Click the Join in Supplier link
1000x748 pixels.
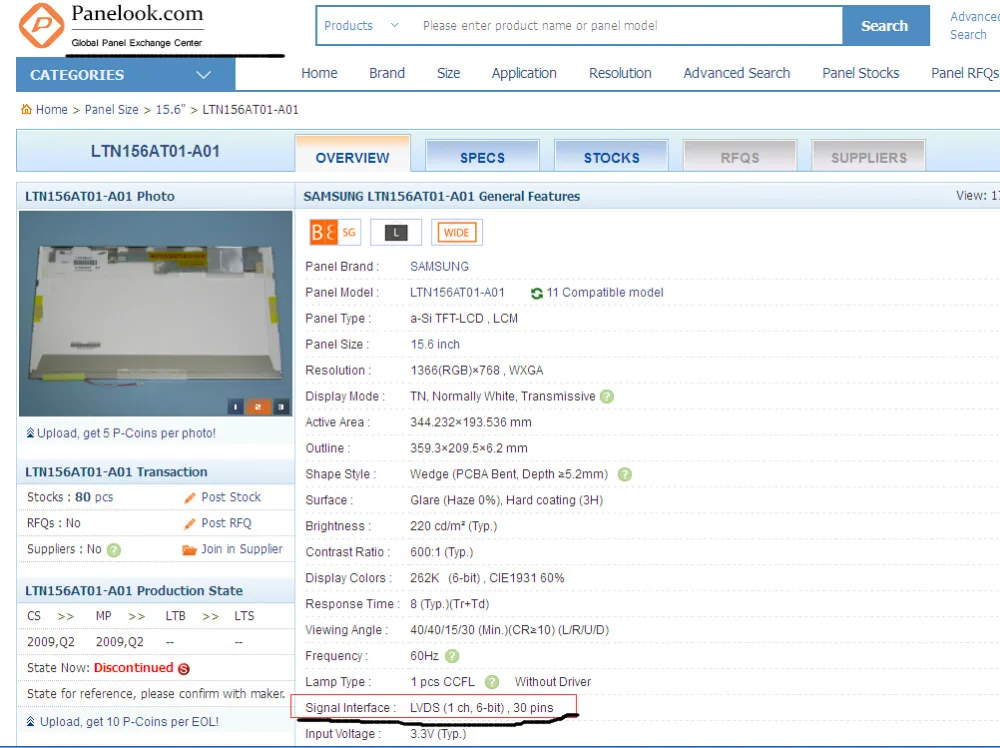tap(242, 549)
